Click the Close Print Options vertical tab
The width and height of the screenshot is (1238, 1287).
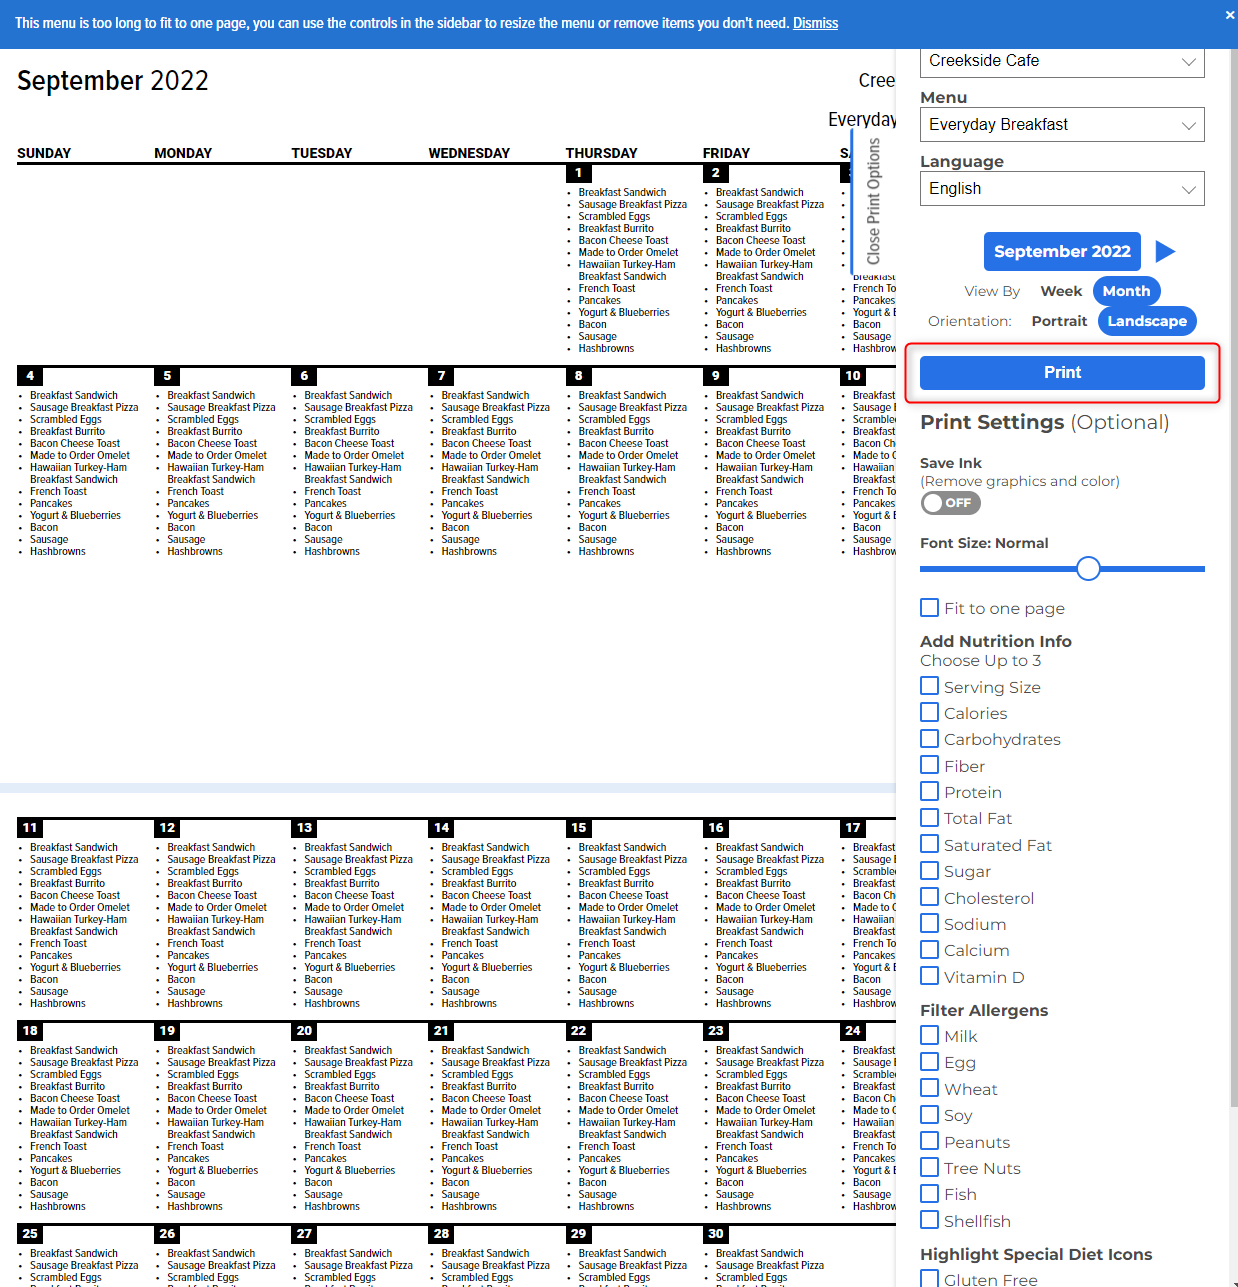(x=873, y=201)
